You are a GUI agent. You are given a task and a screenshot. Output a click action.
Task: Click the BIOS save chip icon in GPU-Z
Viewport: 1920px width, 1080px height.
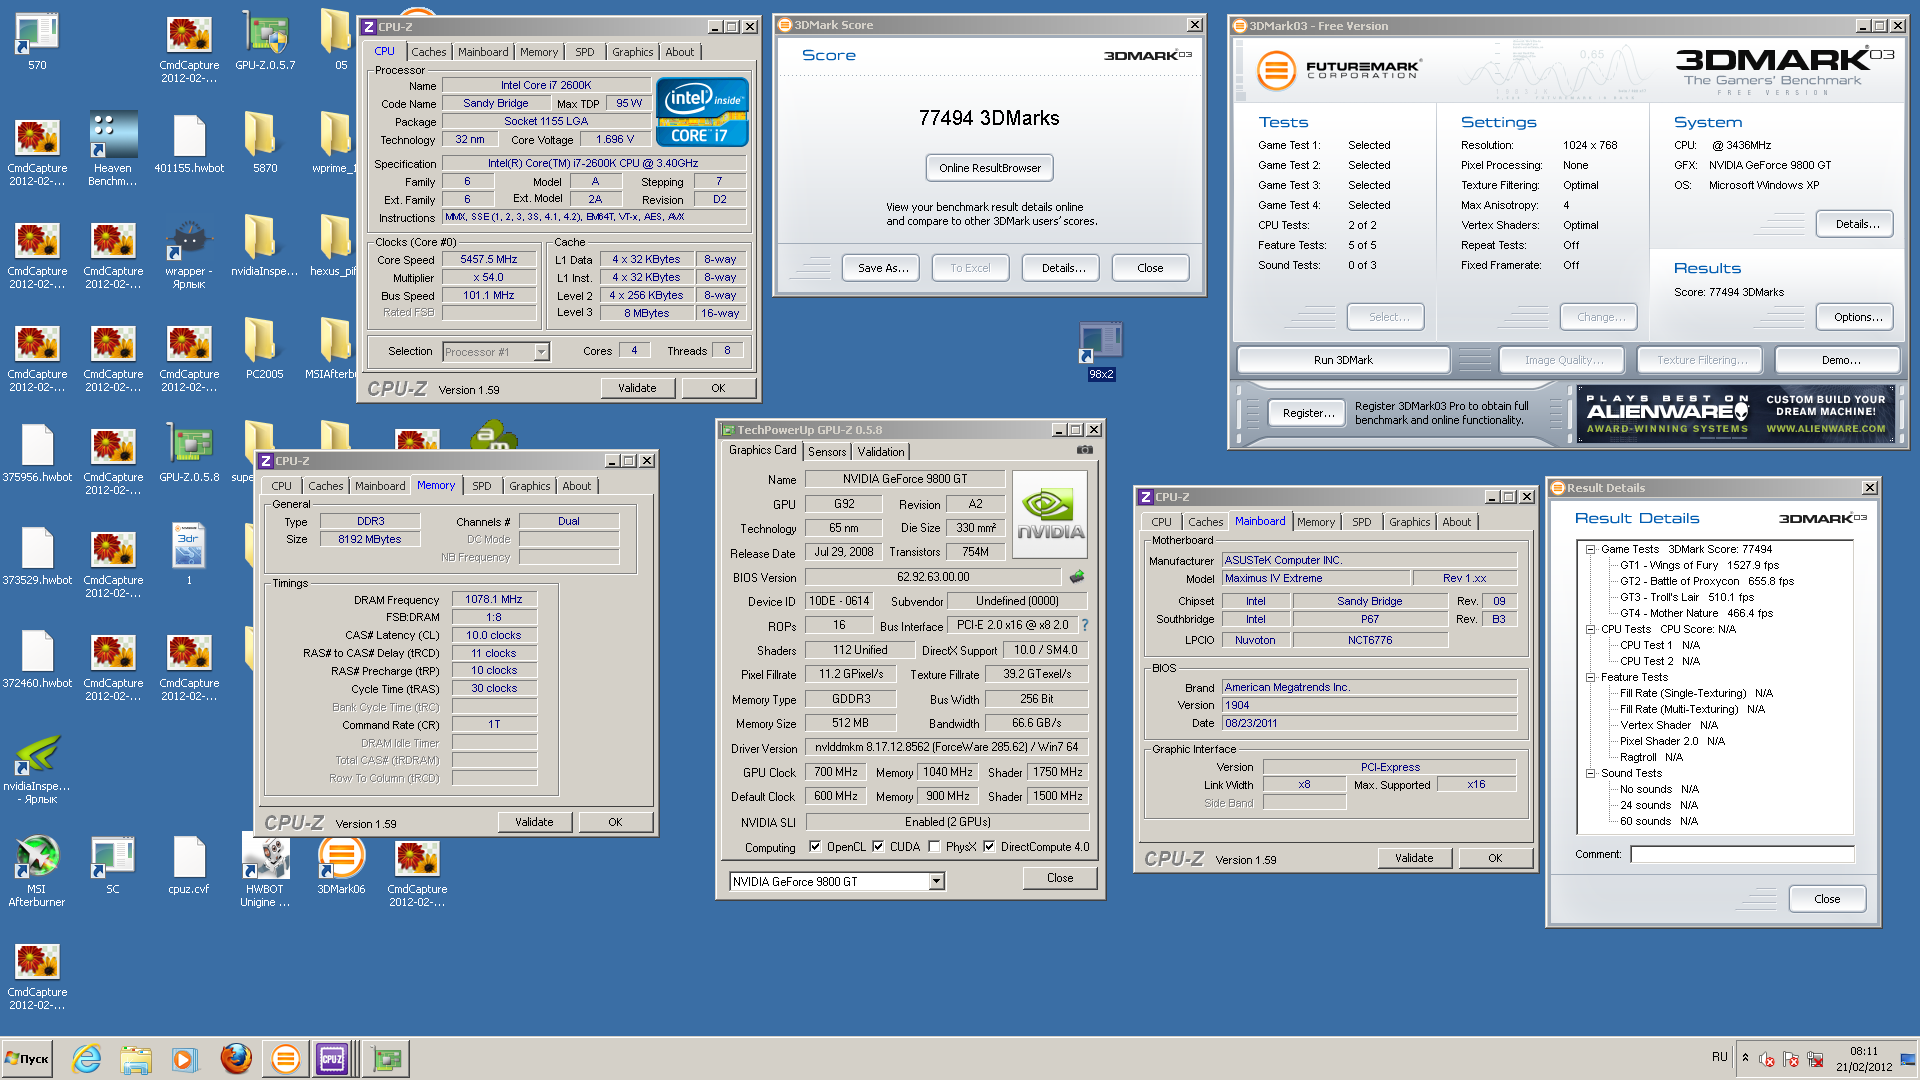[x=1077, y=577]
